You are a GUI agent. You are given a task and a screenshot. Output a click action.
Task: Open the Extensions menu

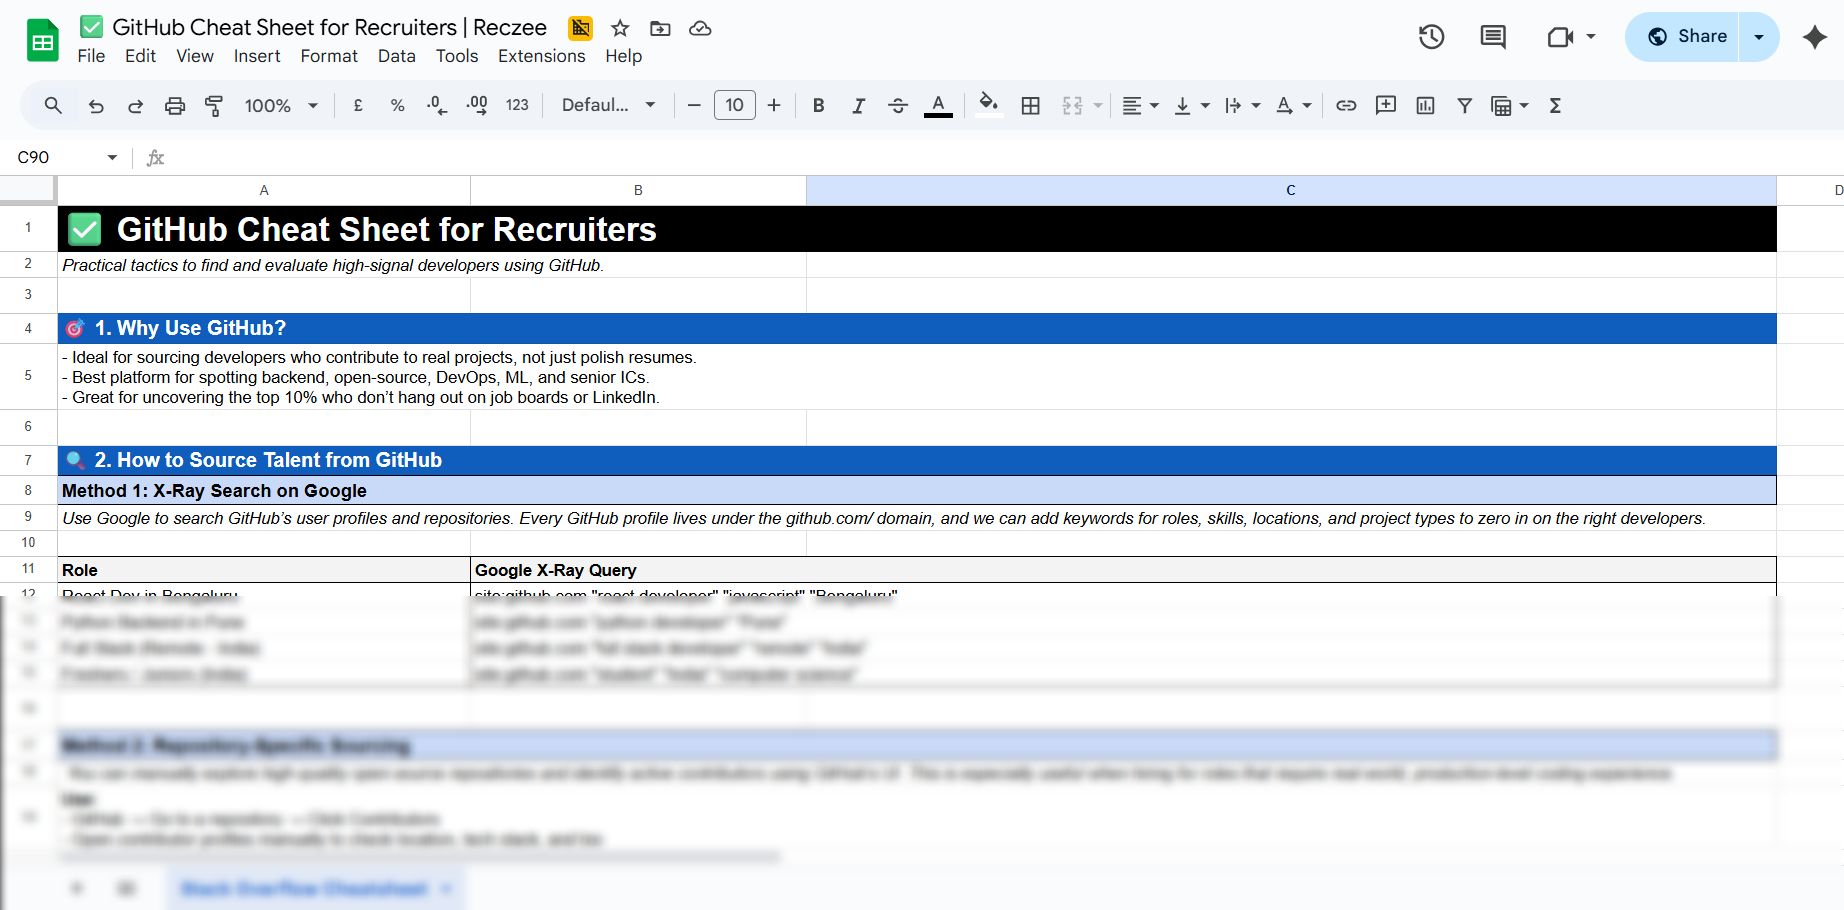(x=542, y=56)
